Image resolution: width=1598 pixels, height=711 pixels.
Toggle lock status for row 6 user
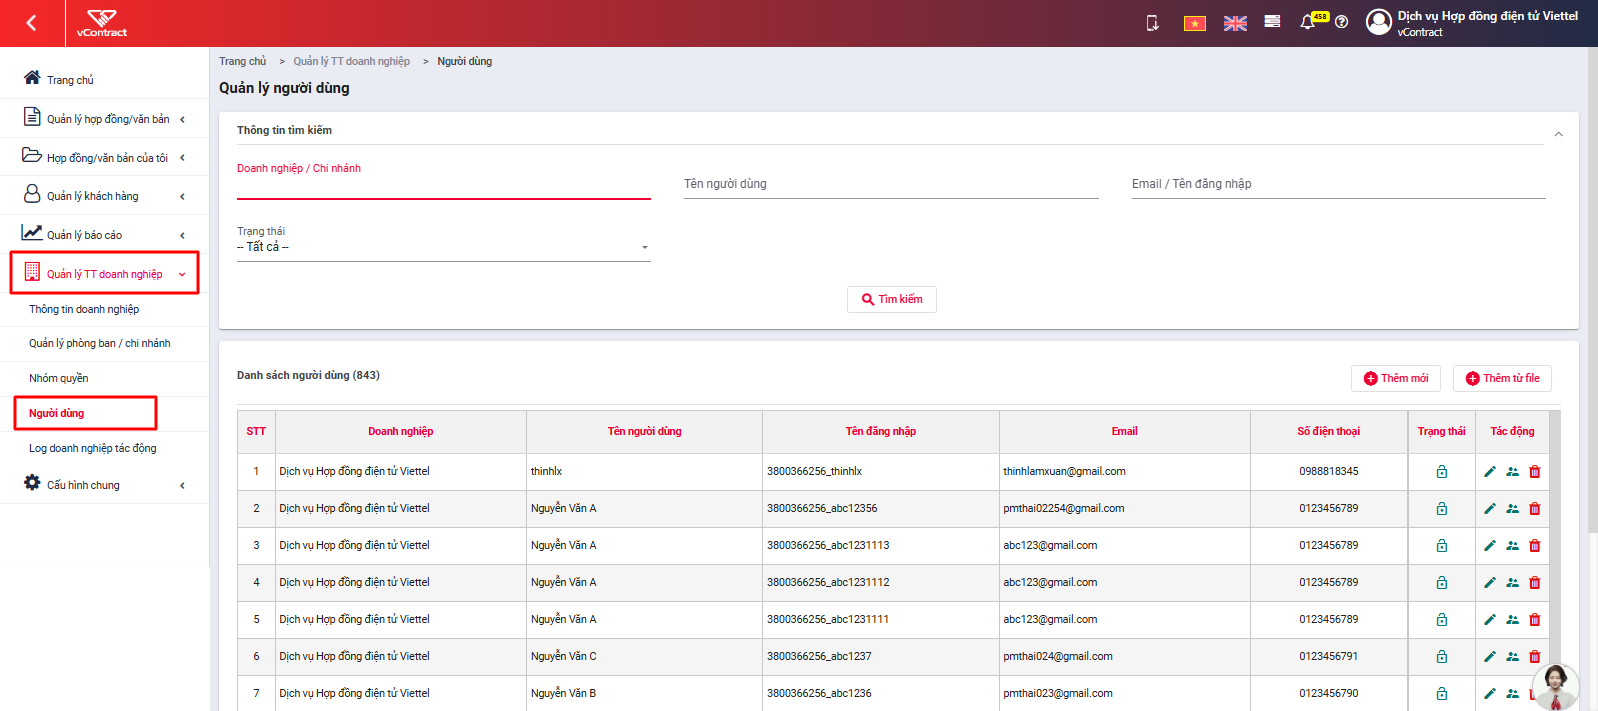(x=1442, y=657)
